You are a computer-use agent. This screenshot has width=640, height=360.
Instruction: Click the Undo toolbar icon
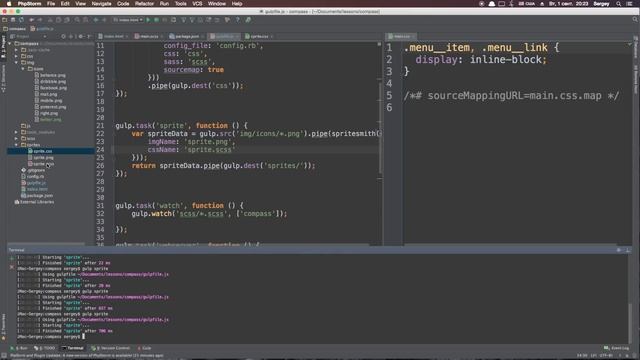[x=31, y=20]
